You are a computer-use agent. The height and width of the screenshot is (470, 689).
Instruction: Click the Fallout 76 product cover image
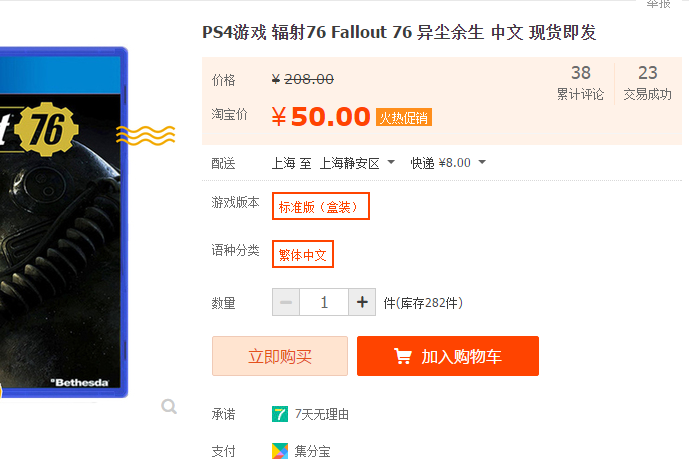click(64, 222)
